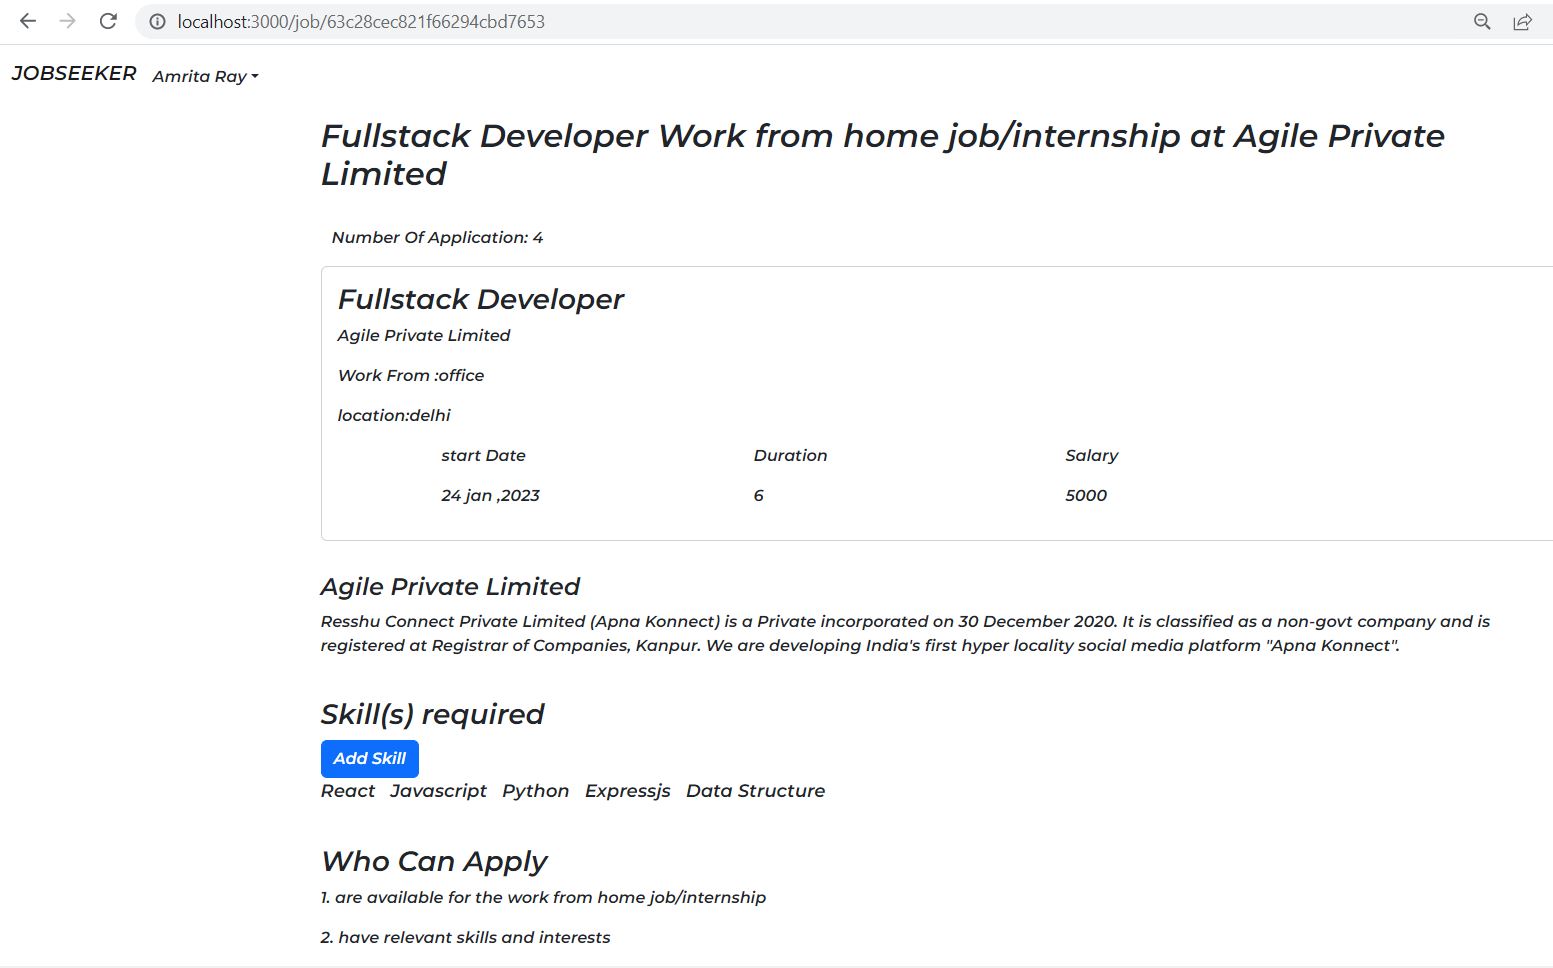Viewport: 1553px width, 968px height.
Task: Select the Python skill tag
Action: 535,790
